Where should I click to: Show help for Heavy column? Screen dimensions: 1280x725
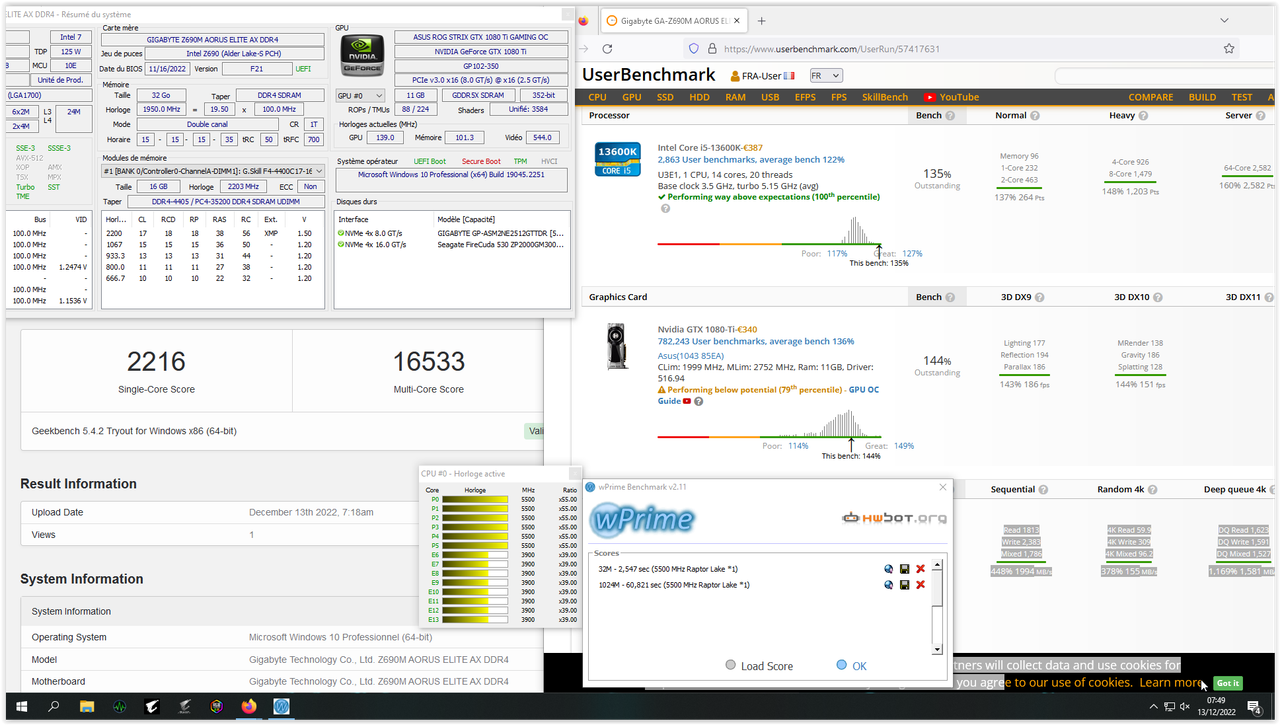click(x=1143, y=115)
